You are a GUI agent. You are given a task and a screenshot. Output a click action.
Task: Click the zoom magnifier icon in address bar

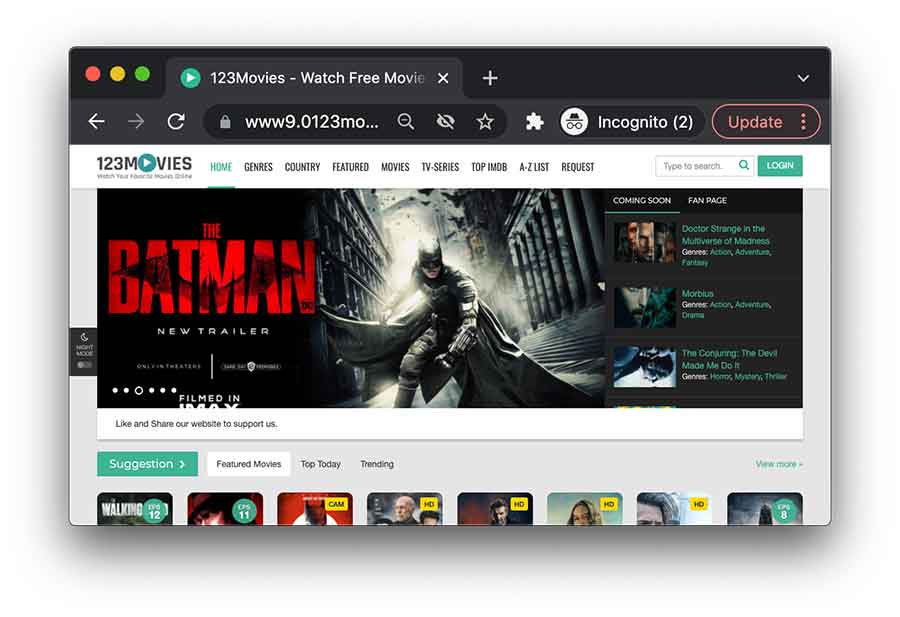(406, 122)
